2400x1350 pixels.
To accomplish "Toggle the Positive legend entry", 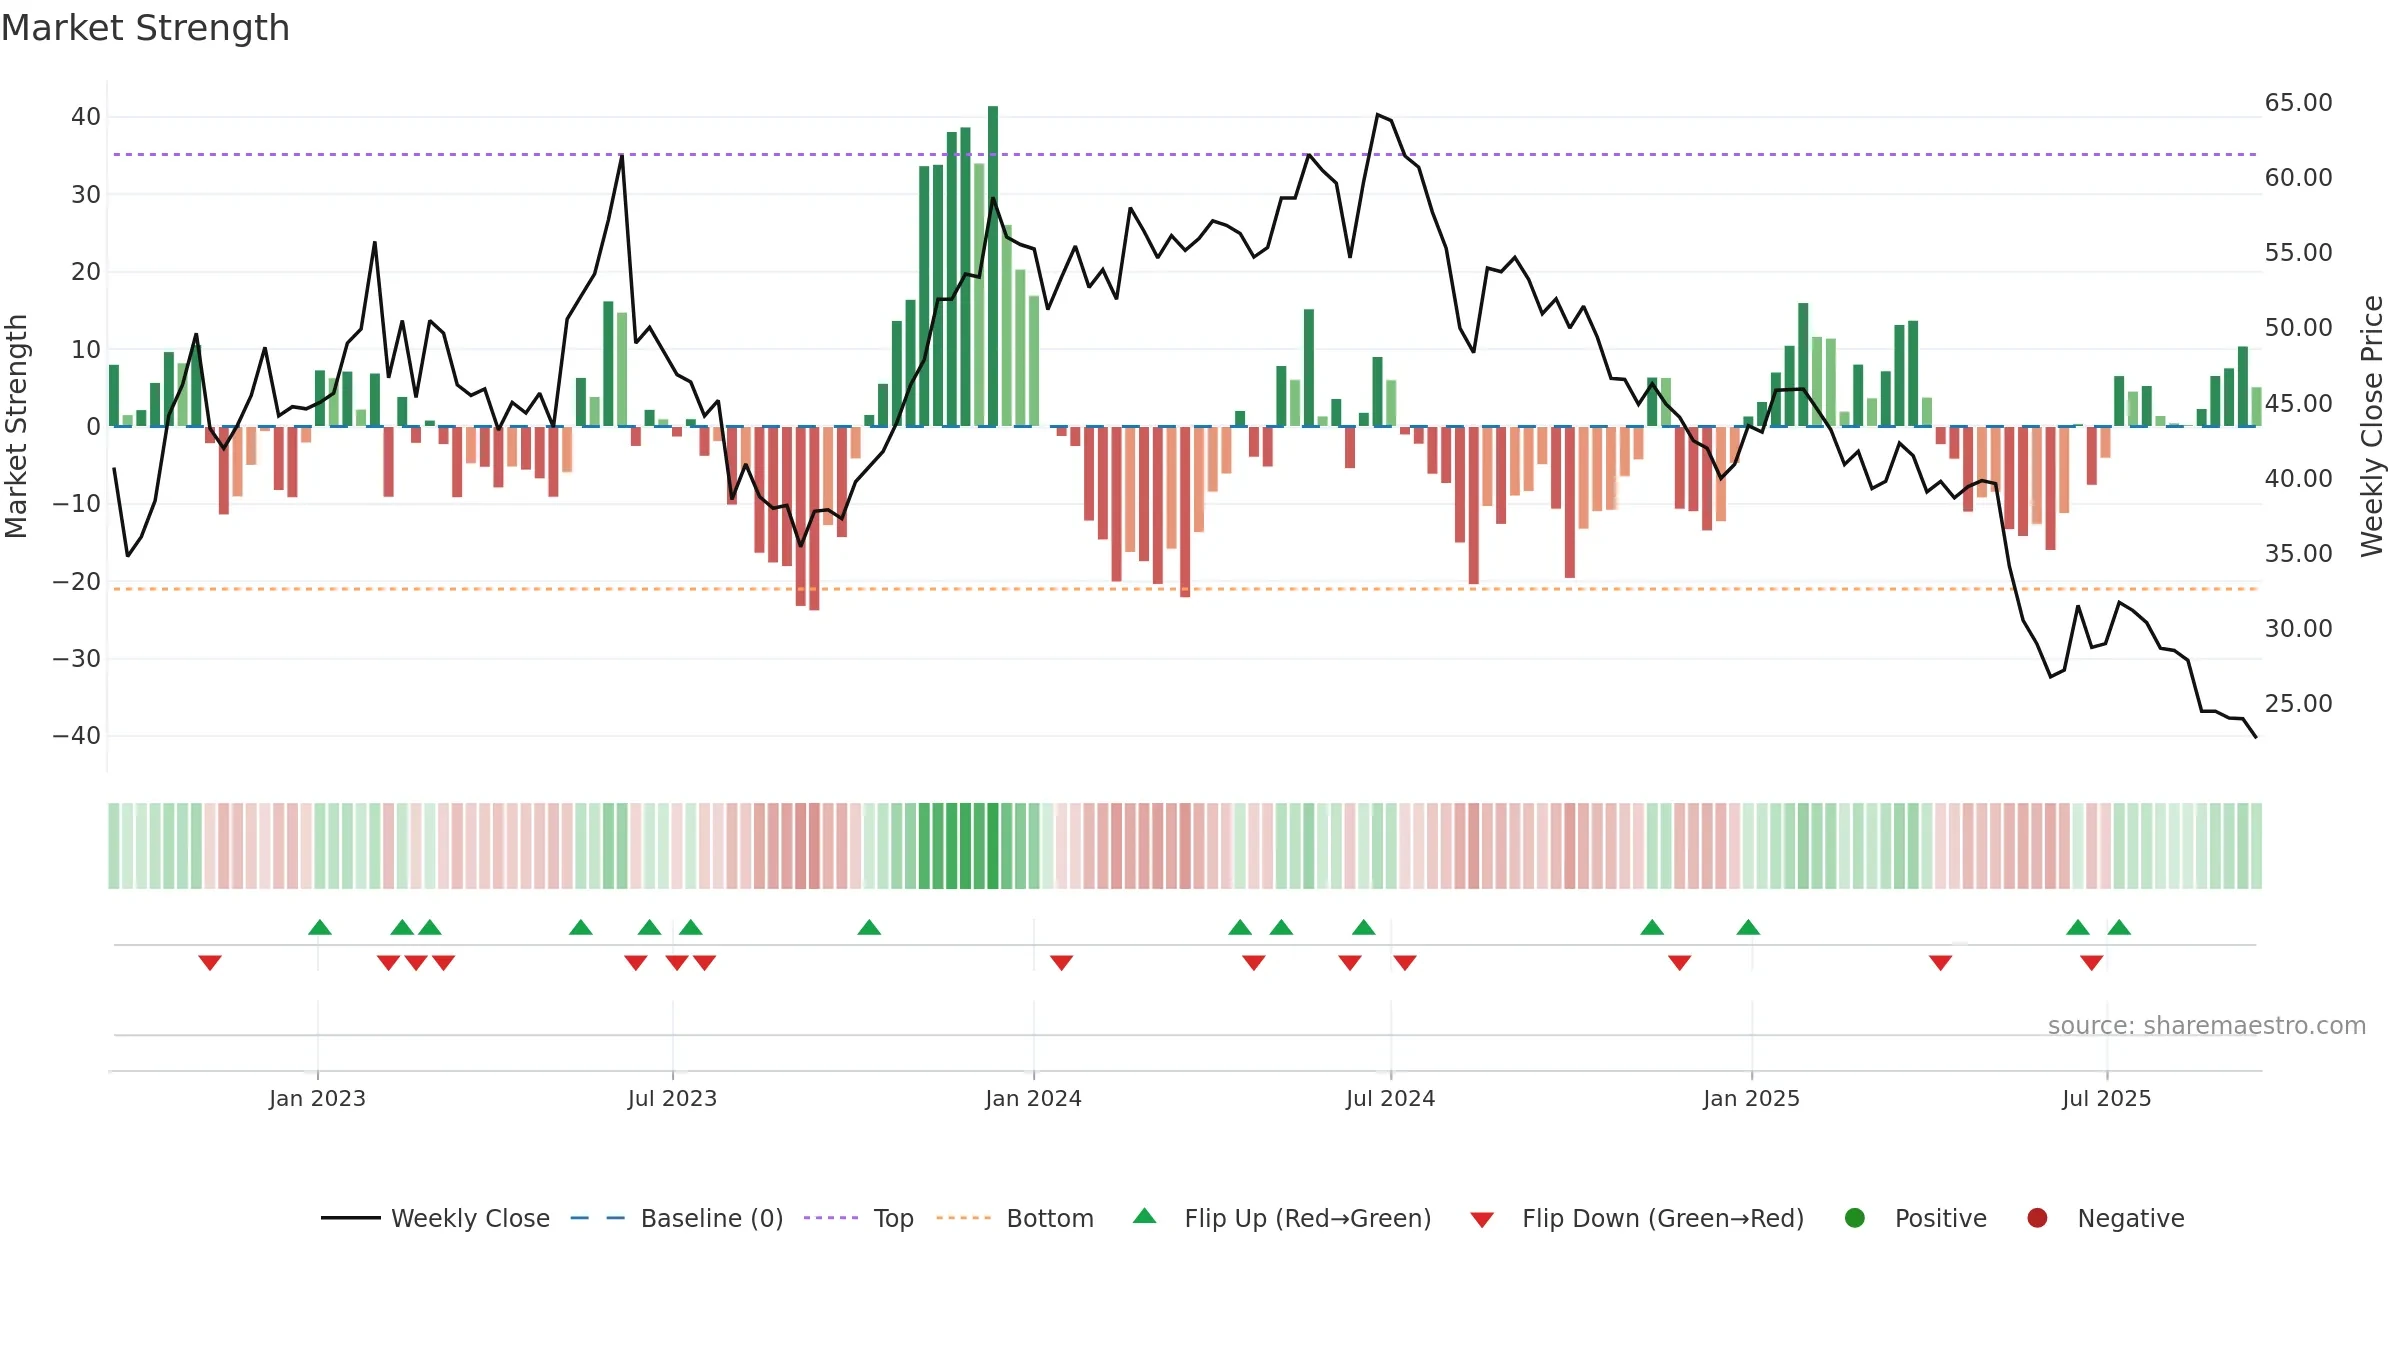I will pos(1915,1218).
